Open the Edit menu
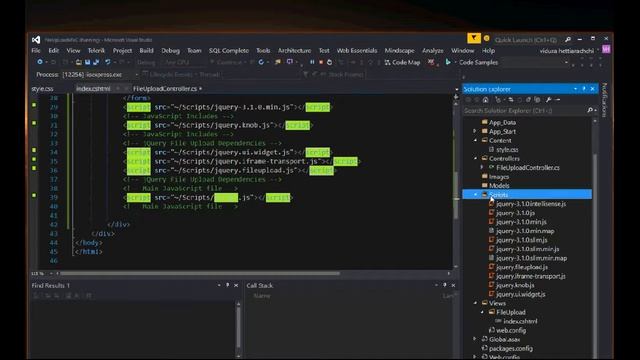Viewport: 640px width, 360px height. 53,51
